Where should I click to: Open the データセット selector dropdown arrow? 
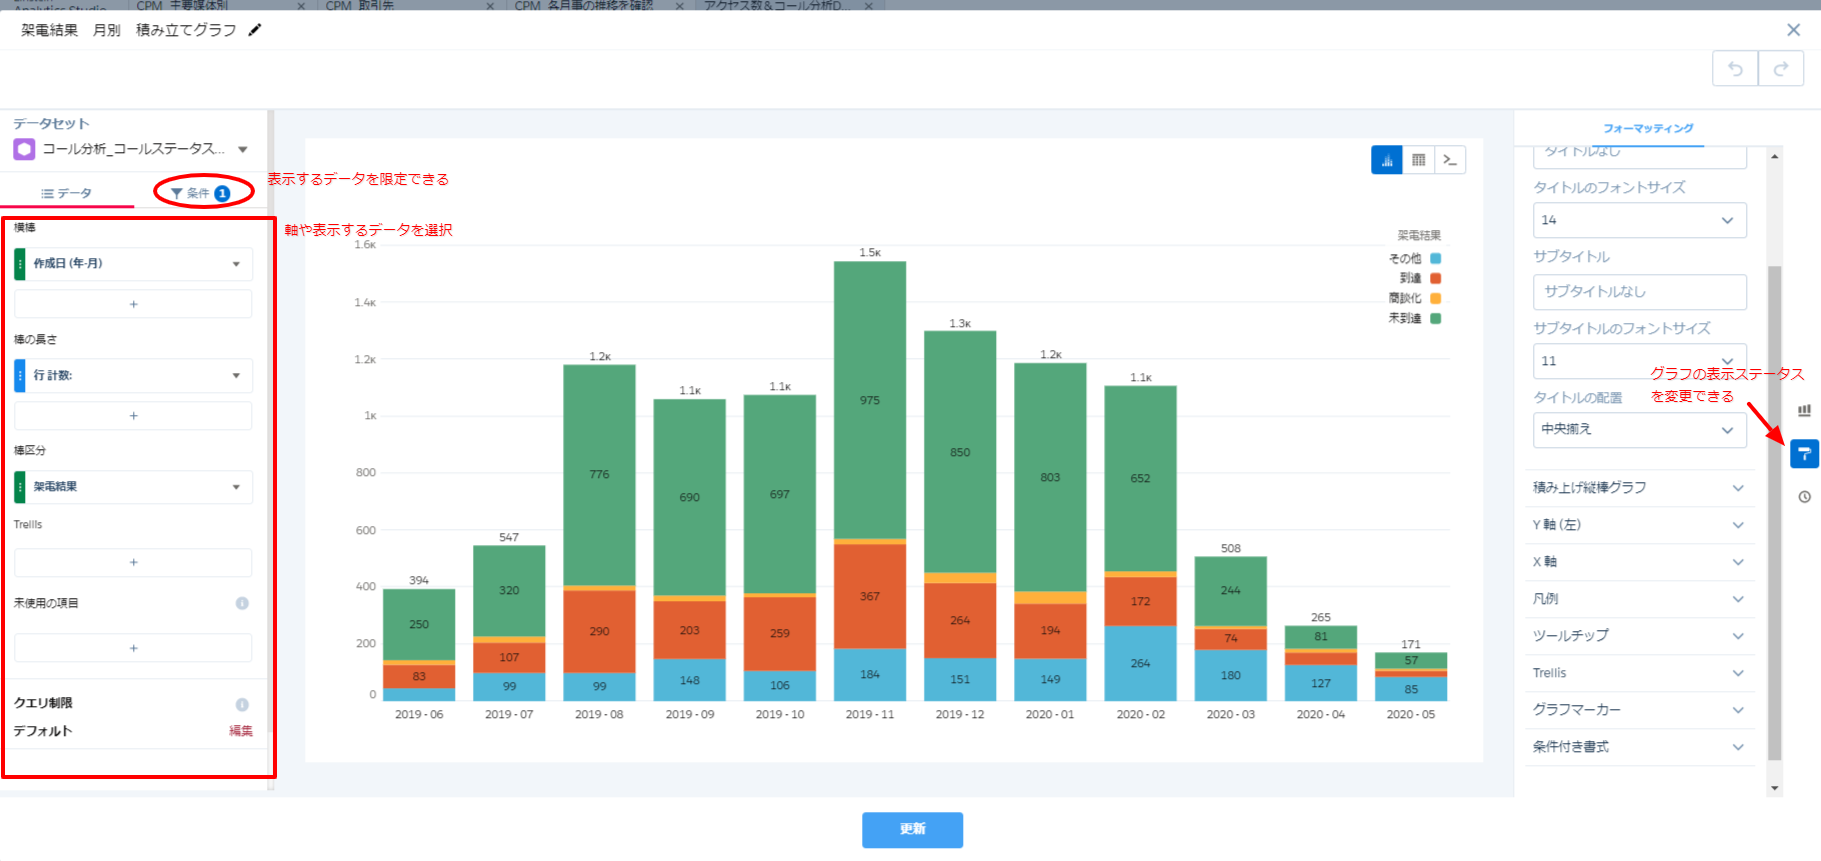click(243, 149)
